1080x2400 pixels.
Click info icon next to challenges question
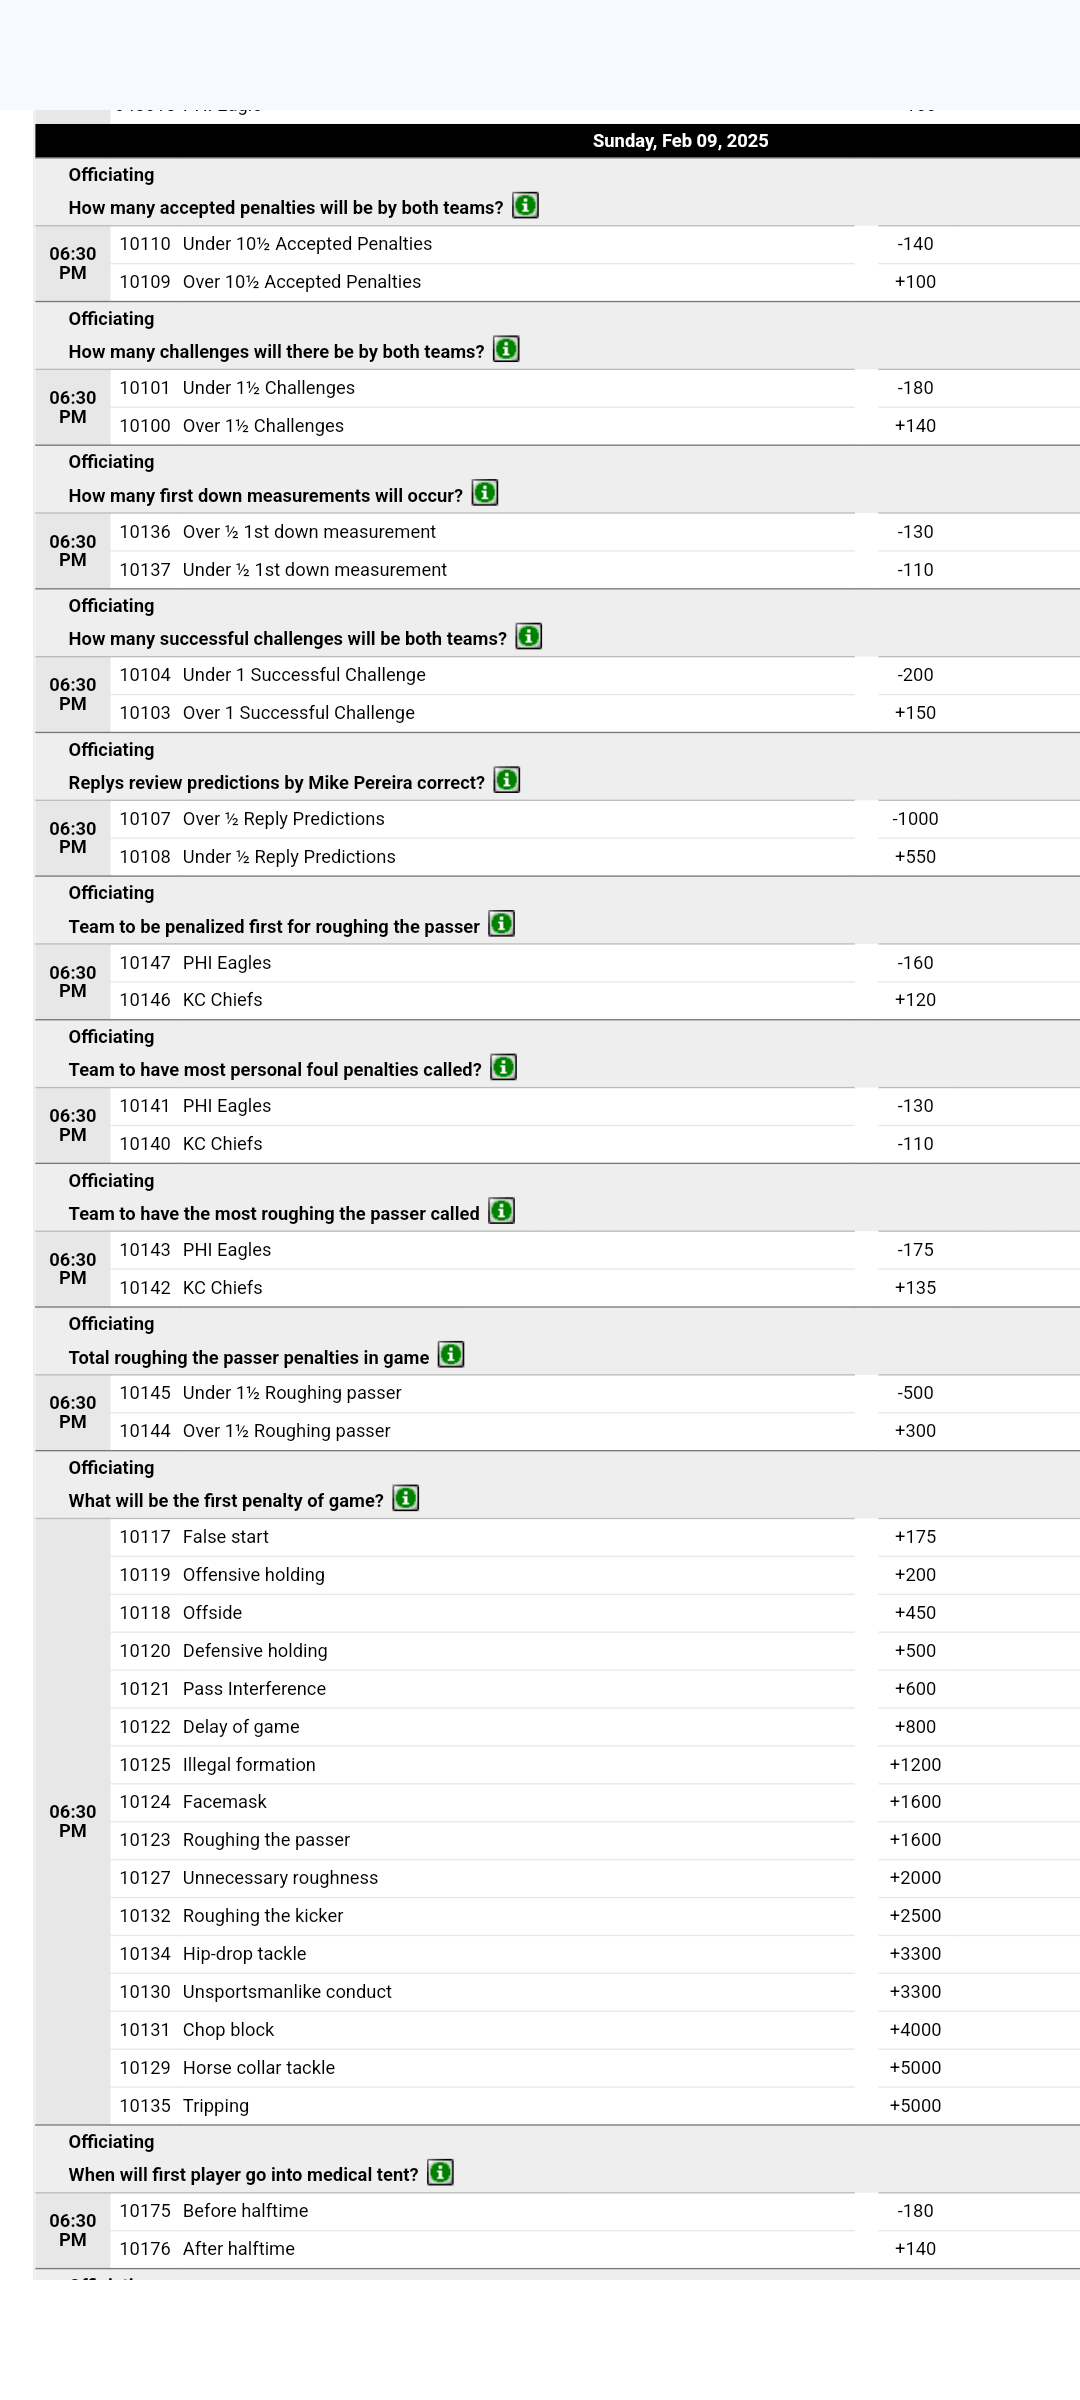coord(506,350)
